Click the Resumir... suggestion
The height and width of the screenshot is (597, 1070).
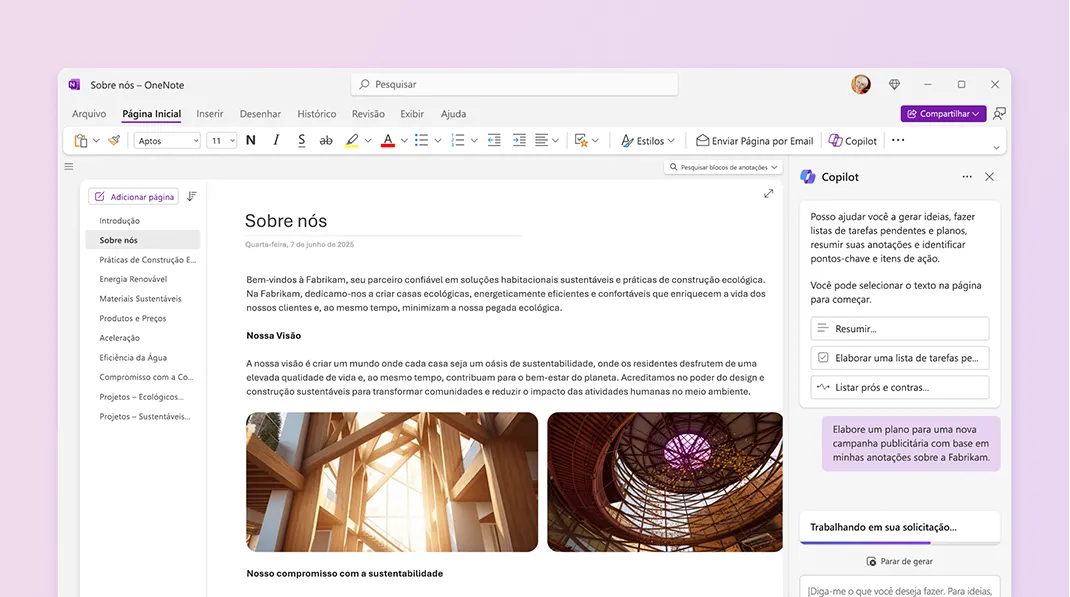click(x=899, y=329)
